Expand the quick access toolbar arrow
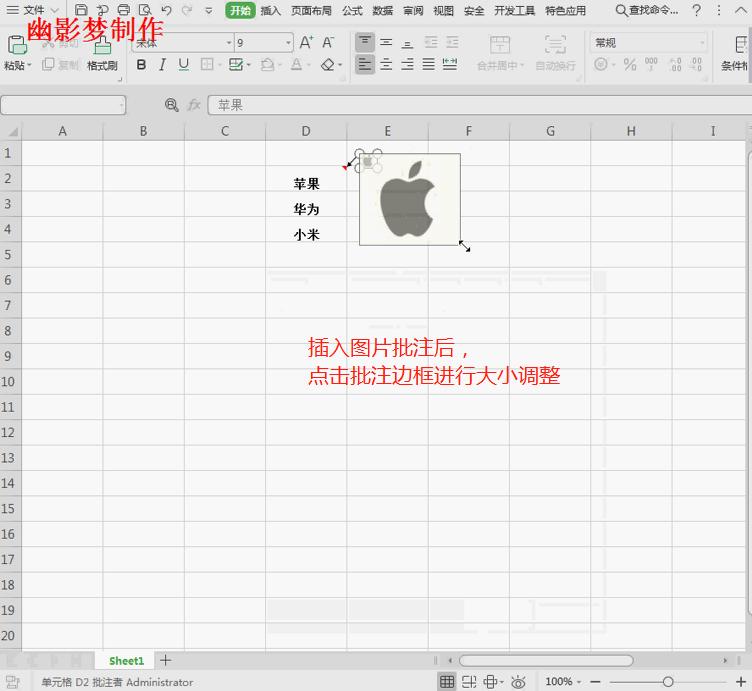This screenshot has width=752, height=691. click(x=209, y=10)
